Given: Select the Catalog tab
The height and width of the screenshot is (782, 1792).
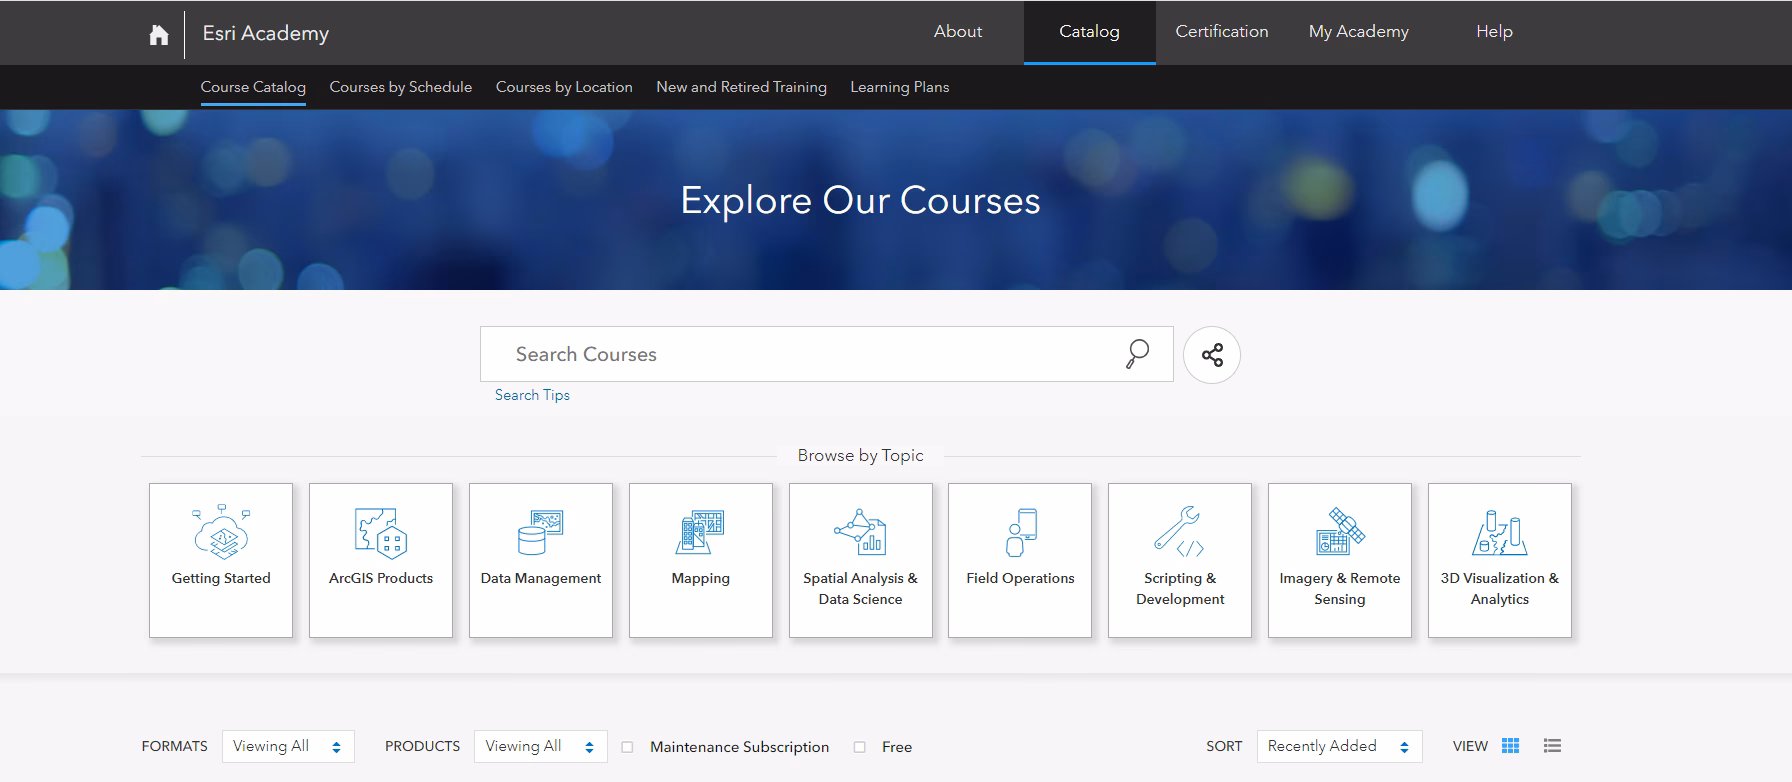Looking at the screenshot, I should pyautogui.click(x=1090, y=32).
